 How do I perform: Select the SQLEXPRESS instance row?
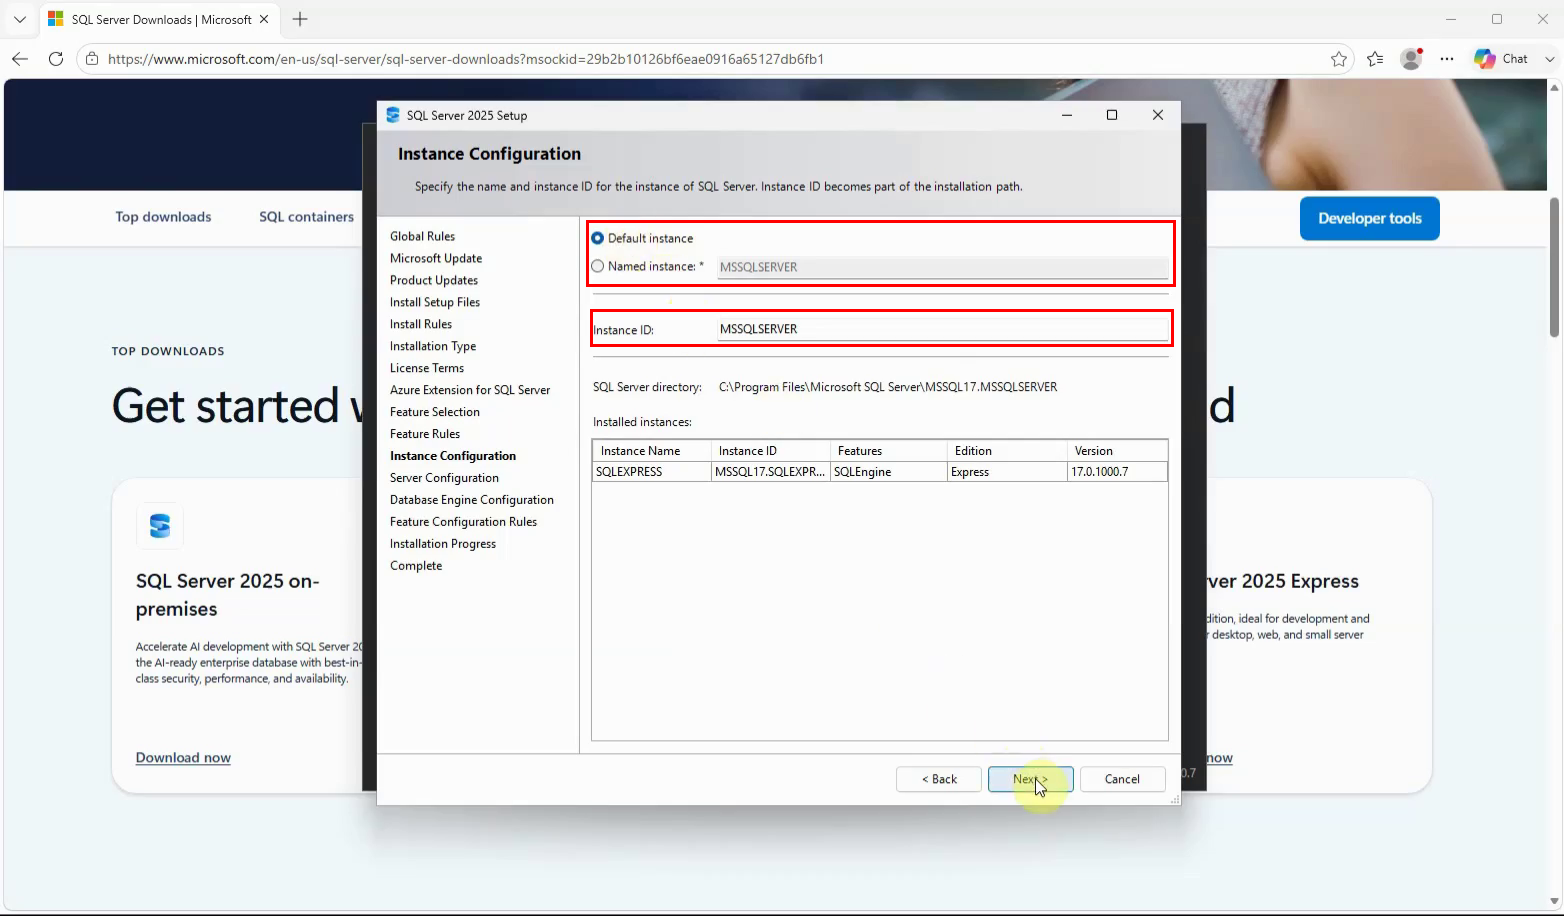click(880, 472)
